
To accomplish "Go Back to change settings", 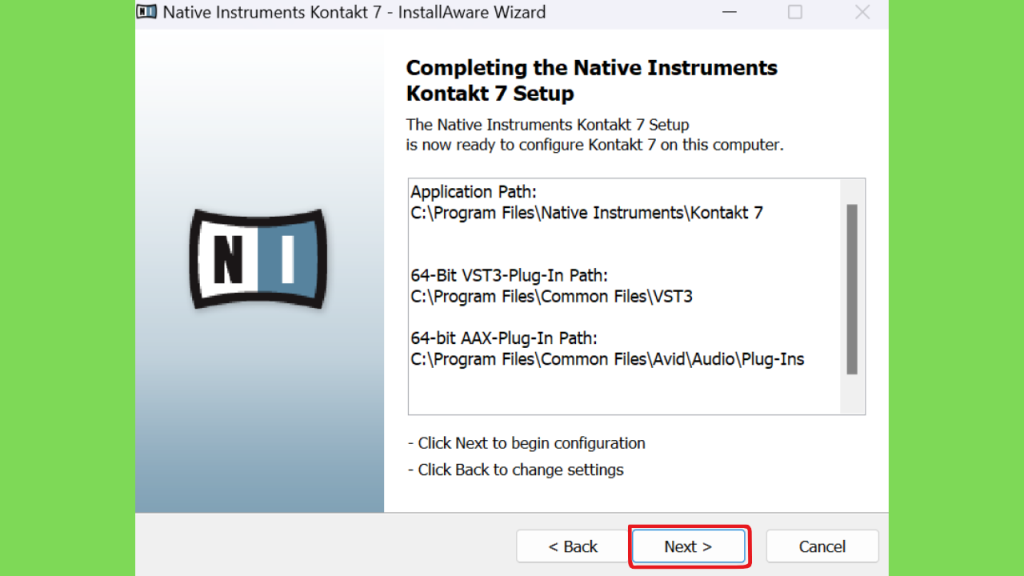I will pyautogui.click(x=573, y=546).
